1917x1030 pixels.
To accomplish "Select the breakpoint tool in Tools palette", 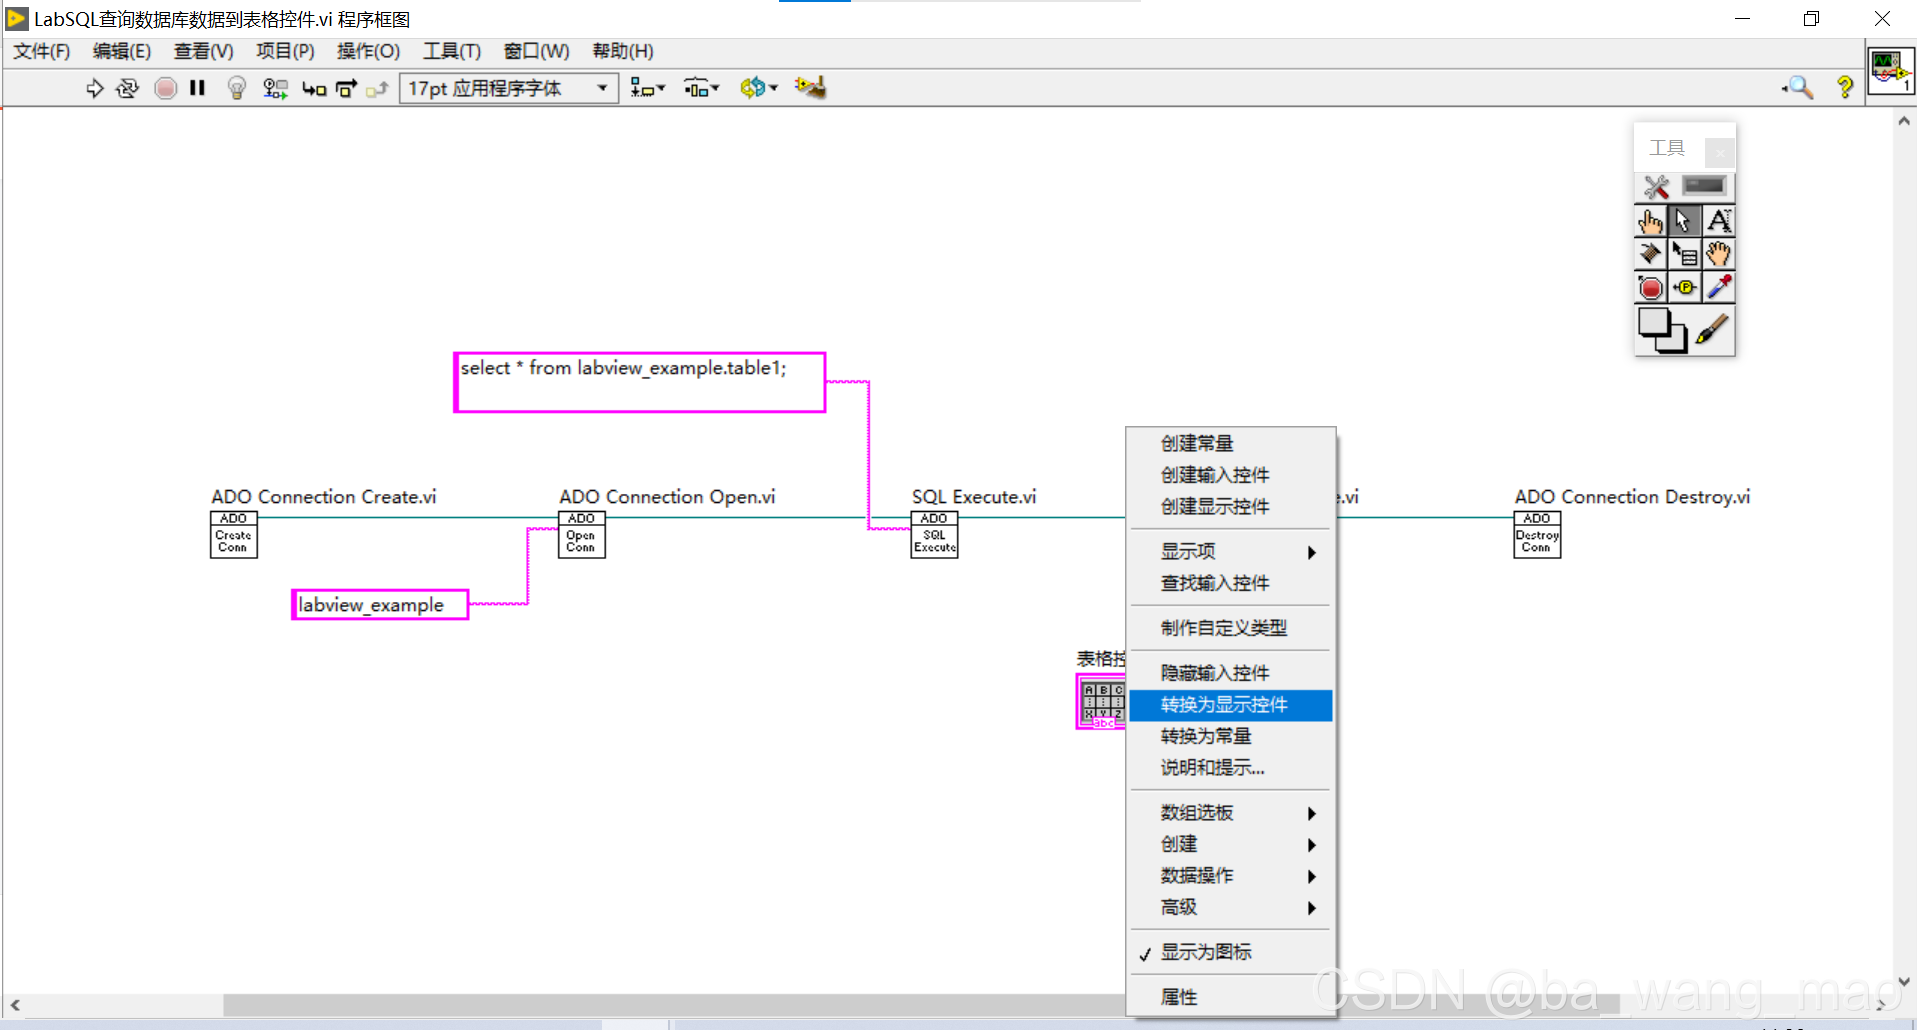I will (x=1650, y=287).
